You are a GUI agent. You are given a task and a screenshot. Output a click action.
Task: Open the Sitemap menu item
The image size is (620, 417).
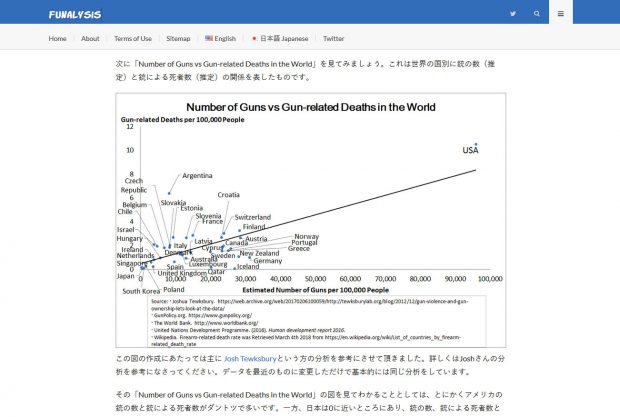[178, 38]
